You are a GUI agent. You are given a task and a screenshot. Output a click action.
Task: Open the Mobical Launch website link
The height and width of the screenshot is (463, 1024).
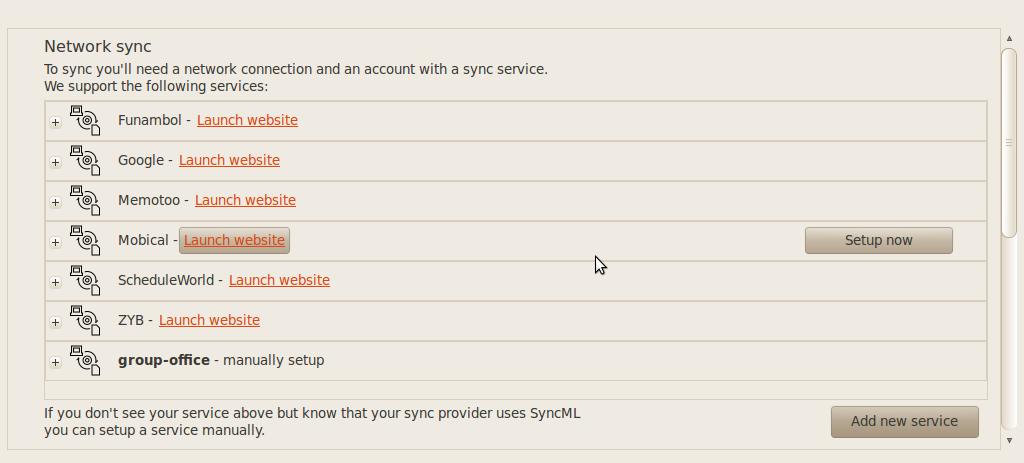pyautogui.click(x=234, y=240)
